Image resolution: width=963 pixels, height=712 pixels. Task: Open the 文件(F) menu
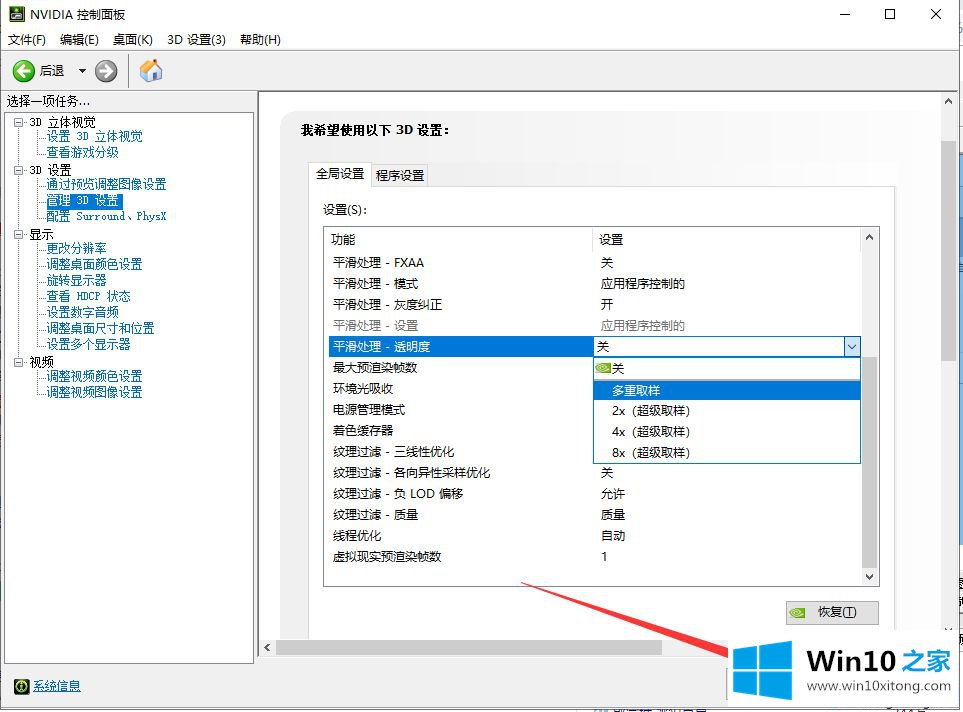pyautogui.click(x=26, y=40)
